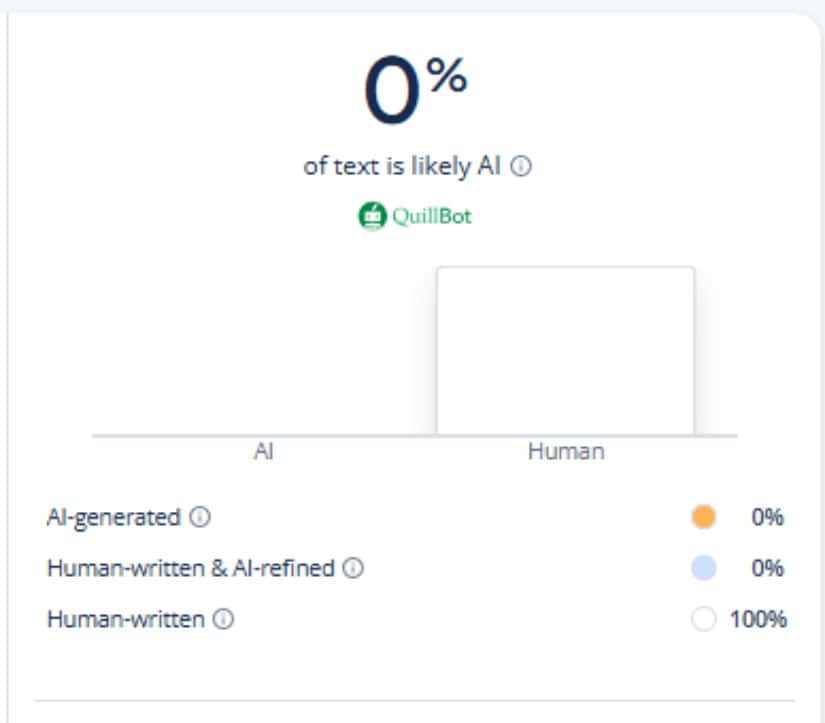Viewport: 825px width, 723px height.
Task: Click the 0% value in AI-generated row
Action: click(768, 517)
